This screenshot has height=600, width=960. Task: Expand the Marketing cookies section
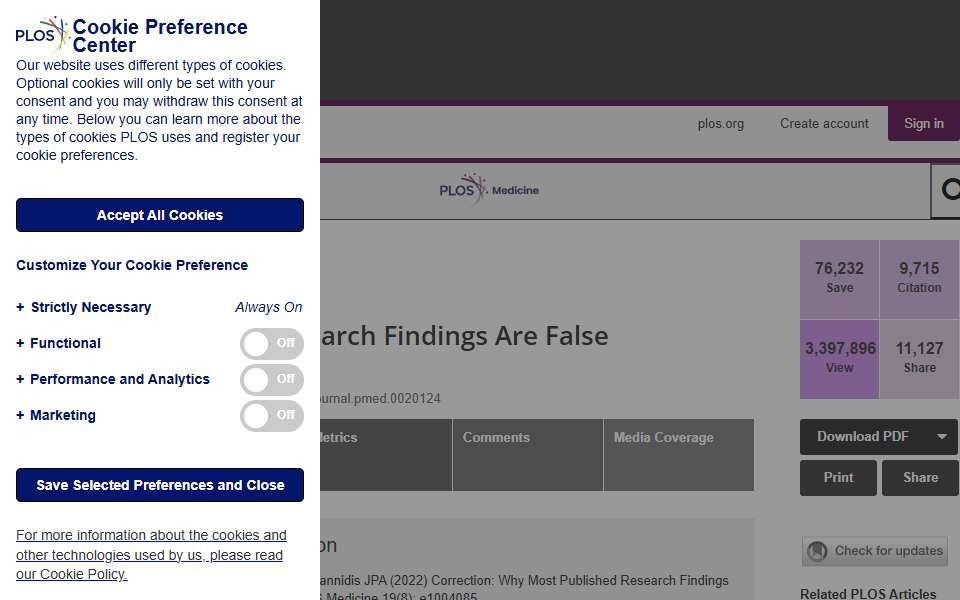(x=56, y=416)
